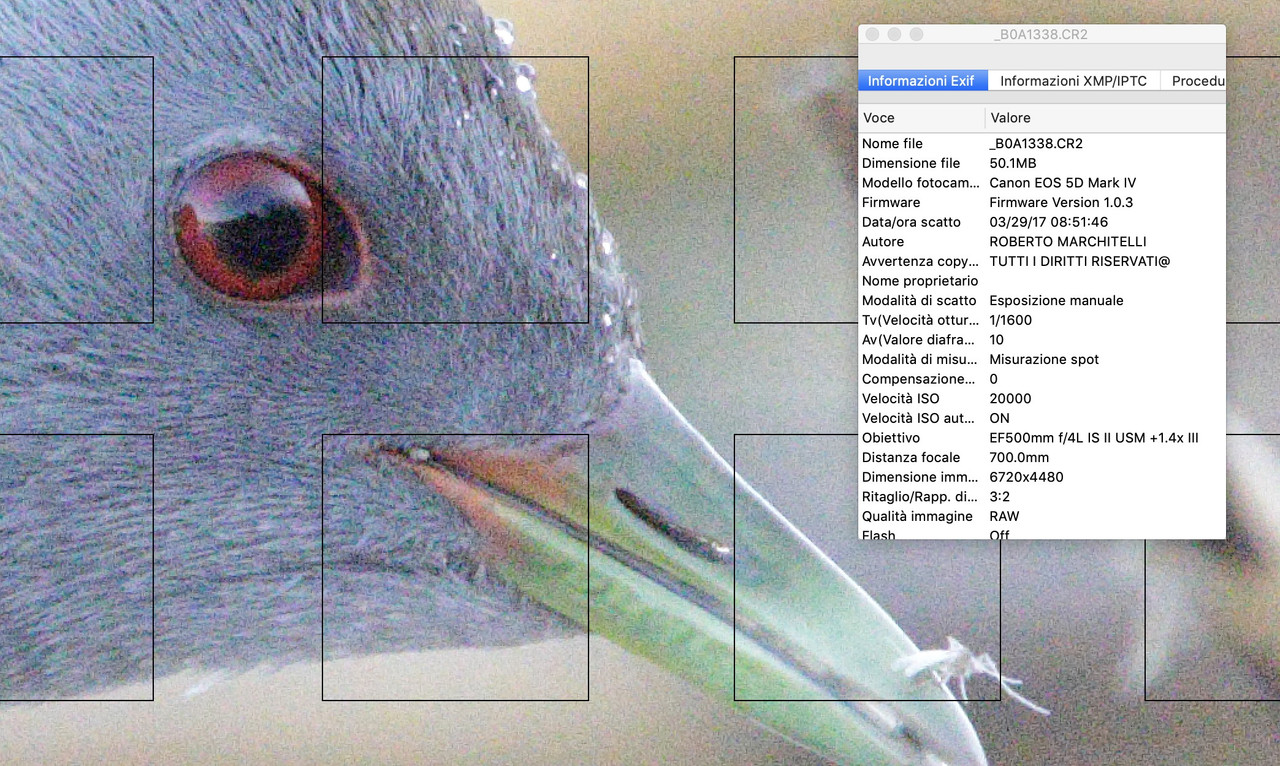Select the Nome file row
The image size is (1280, 766).
[1042, 144]
